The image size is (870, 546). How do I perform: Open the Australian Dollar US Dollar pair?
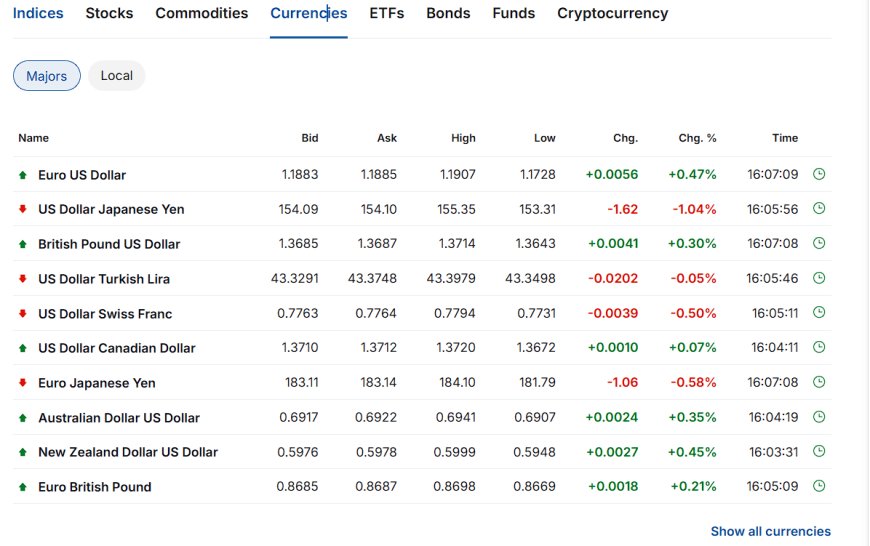click(x=119, y=418)
